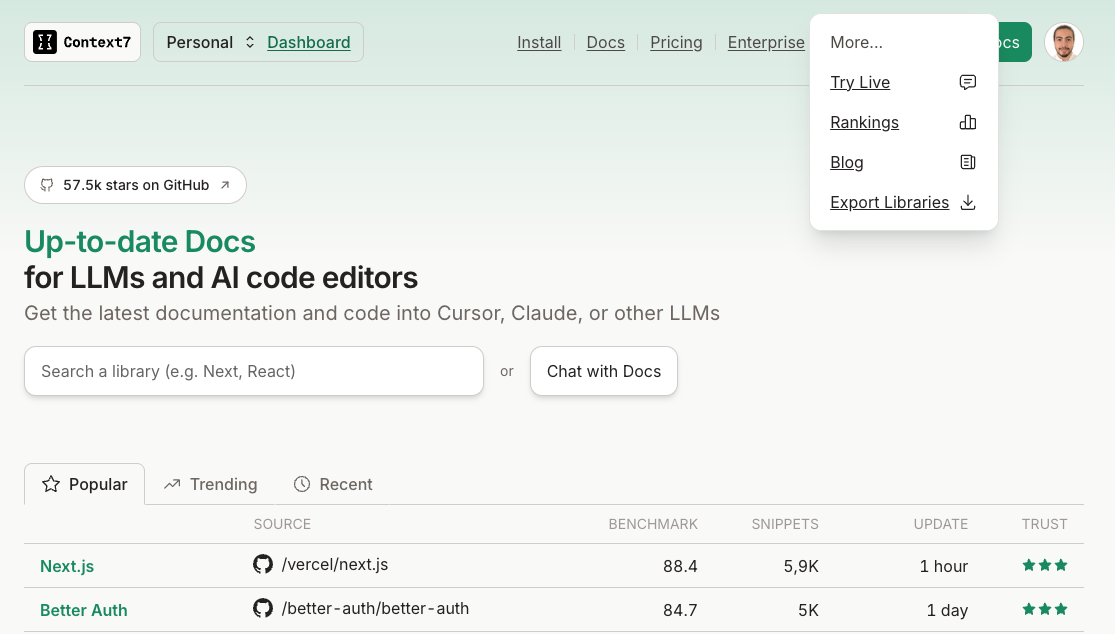Click the 1 day update value

click(947, 611)
